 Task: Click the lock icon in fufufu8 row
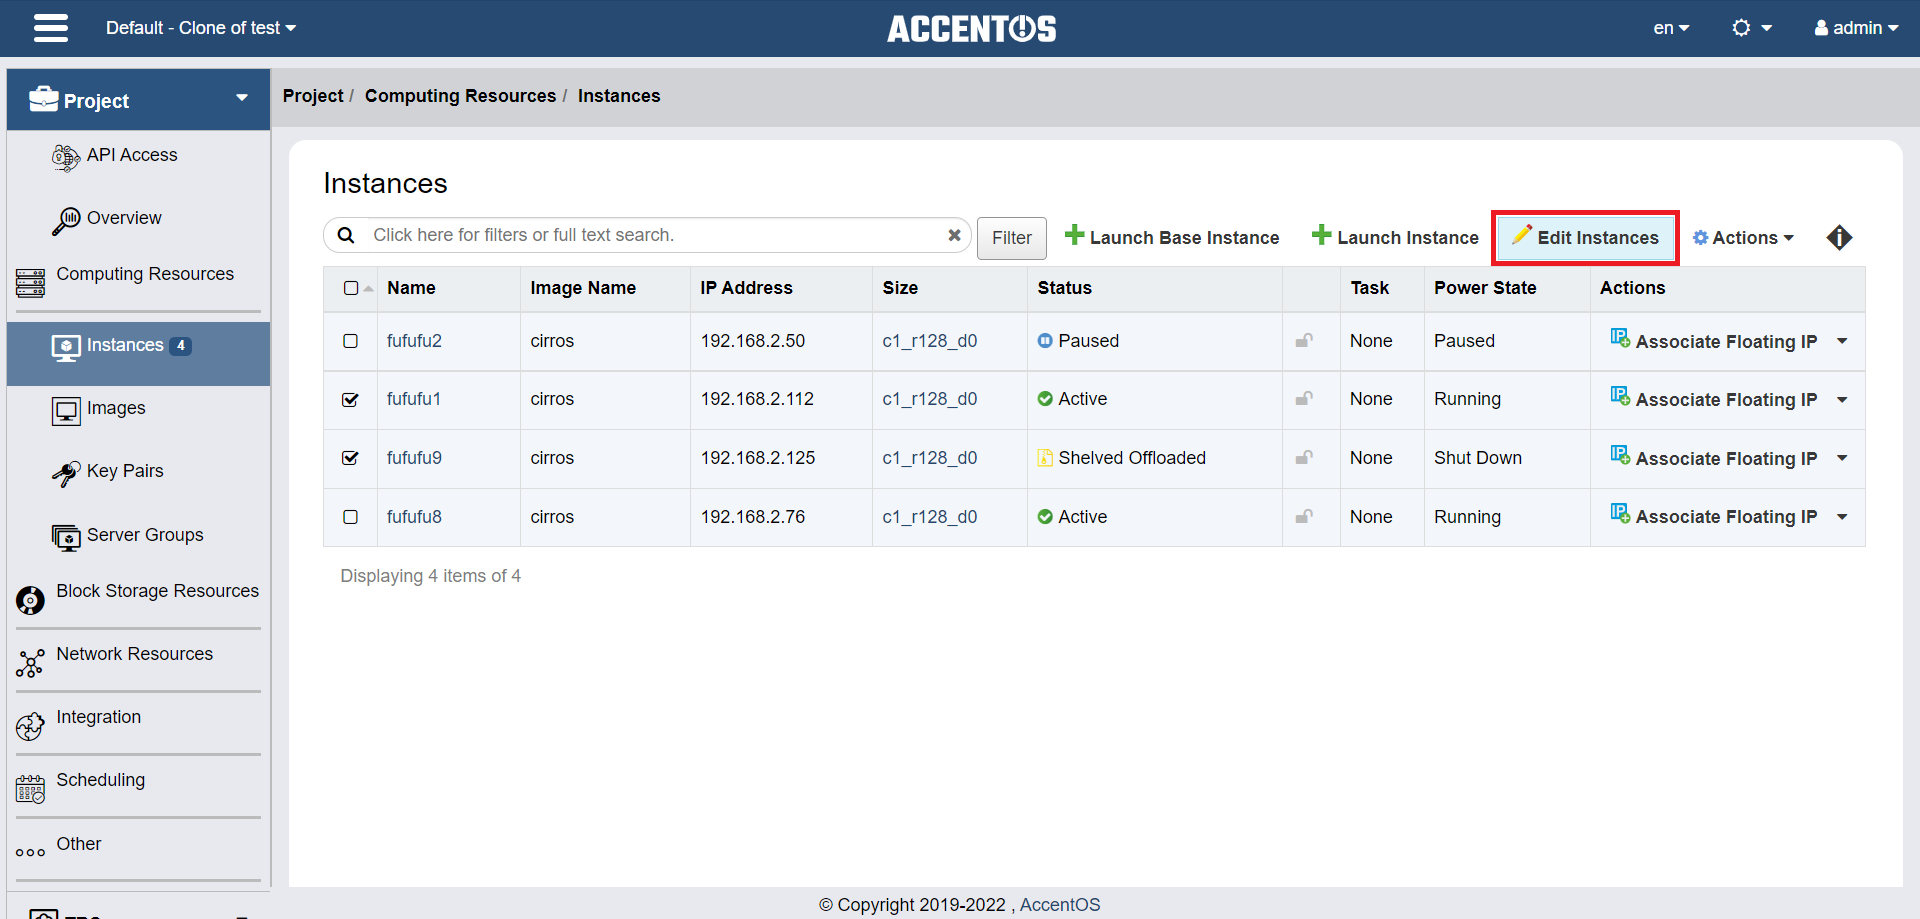[1304, 517]
